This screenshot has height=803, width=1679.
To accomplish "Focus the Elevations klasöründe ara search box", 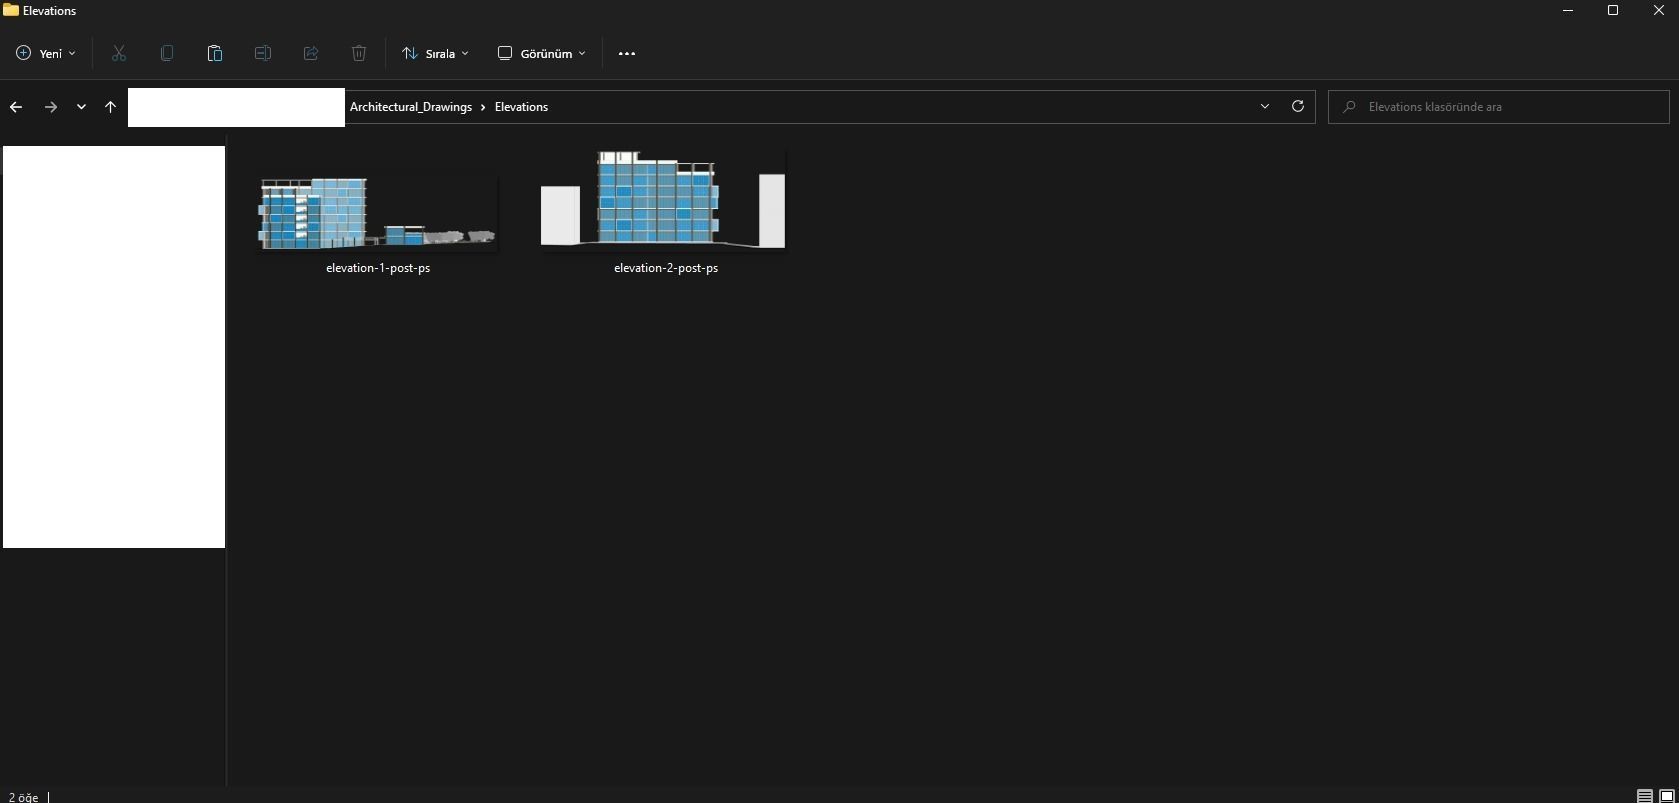I will click(x=1498, y=107).
